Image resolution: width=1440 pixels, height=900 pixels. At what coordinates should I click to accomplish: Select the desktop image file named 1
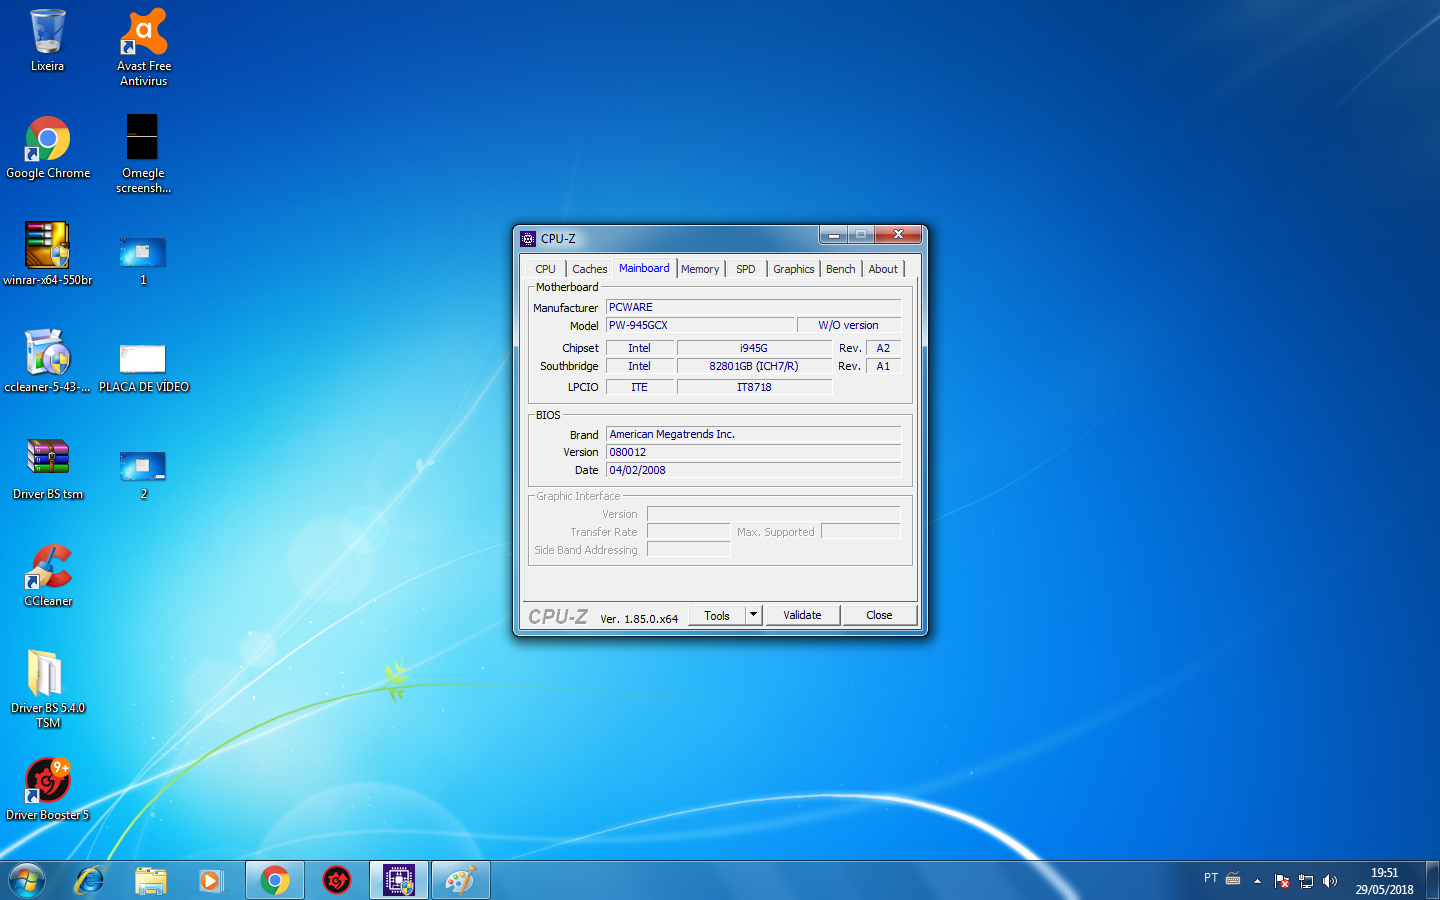(143, 260)
